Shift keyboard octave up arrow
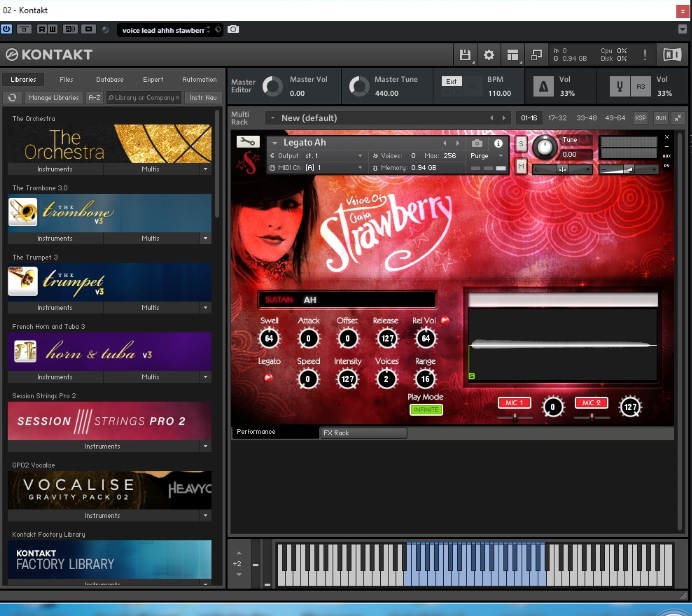Image resolution: width=692 pixels, height=616 pixels. tap(239, 553)
